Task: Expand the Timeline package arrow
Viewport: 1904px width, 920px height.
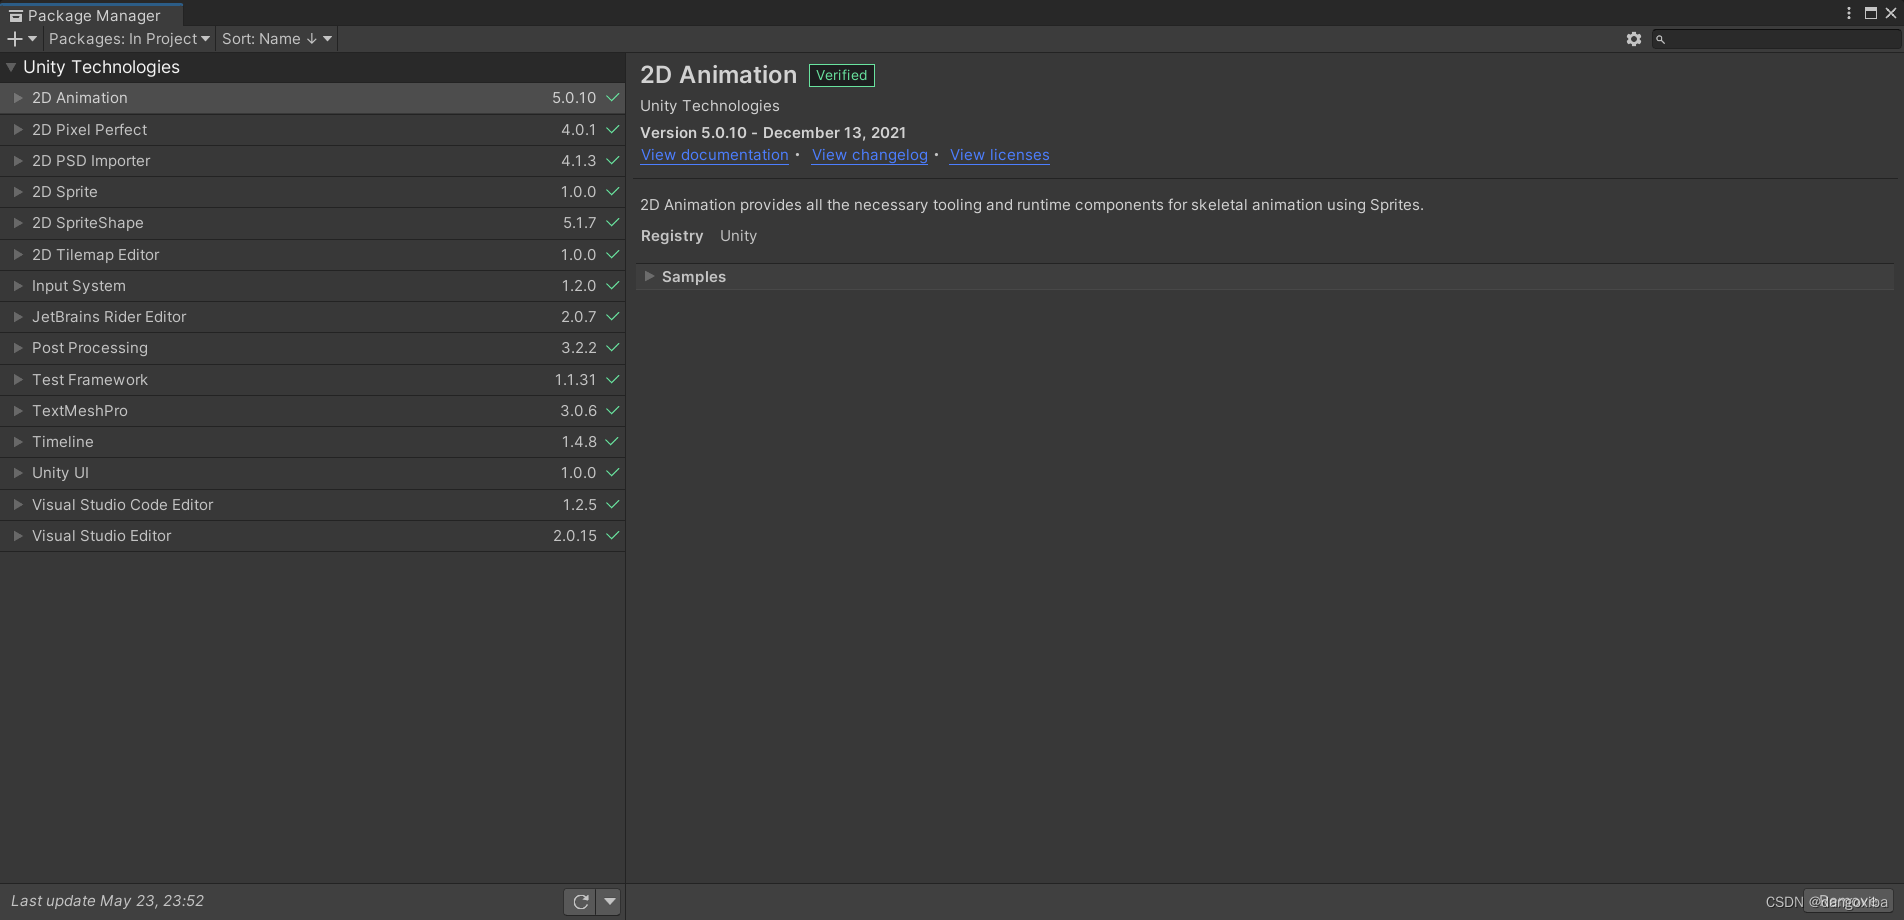Action: click(x=18, y=441)
